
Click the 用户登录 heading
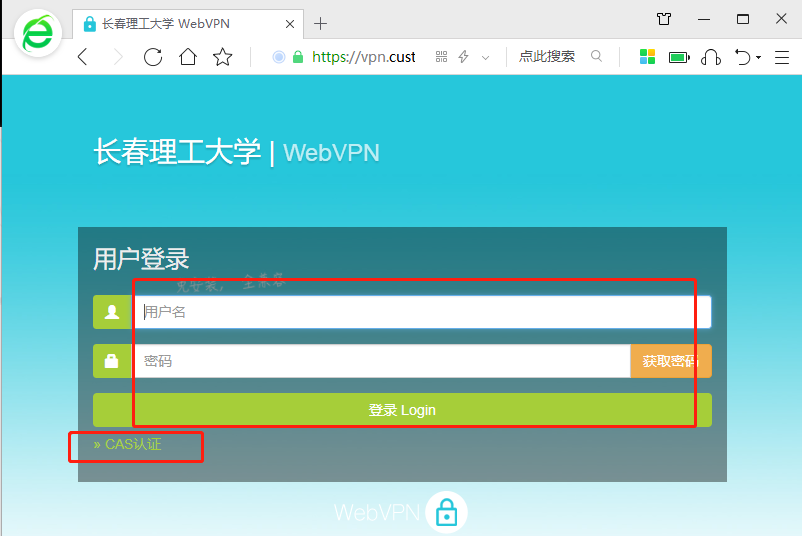pos(141,259)
